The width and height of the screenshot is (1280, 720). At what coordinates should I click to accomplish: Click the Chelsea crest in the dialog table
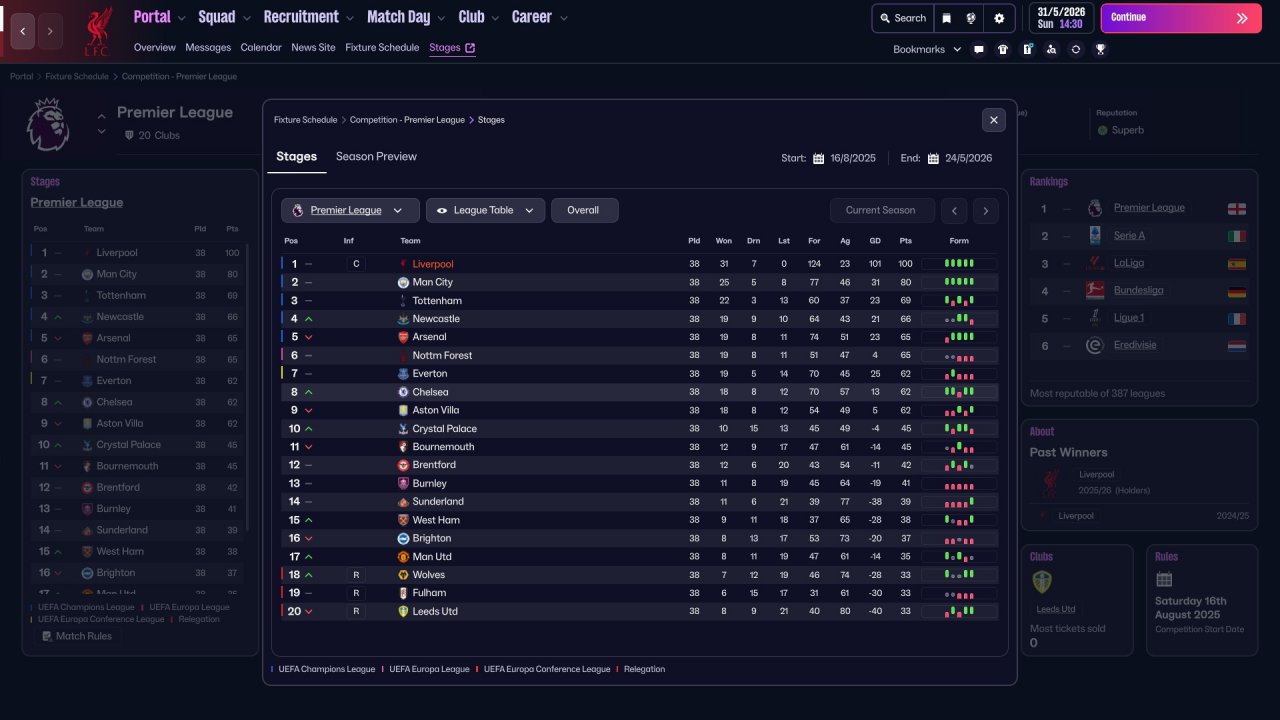403,392
